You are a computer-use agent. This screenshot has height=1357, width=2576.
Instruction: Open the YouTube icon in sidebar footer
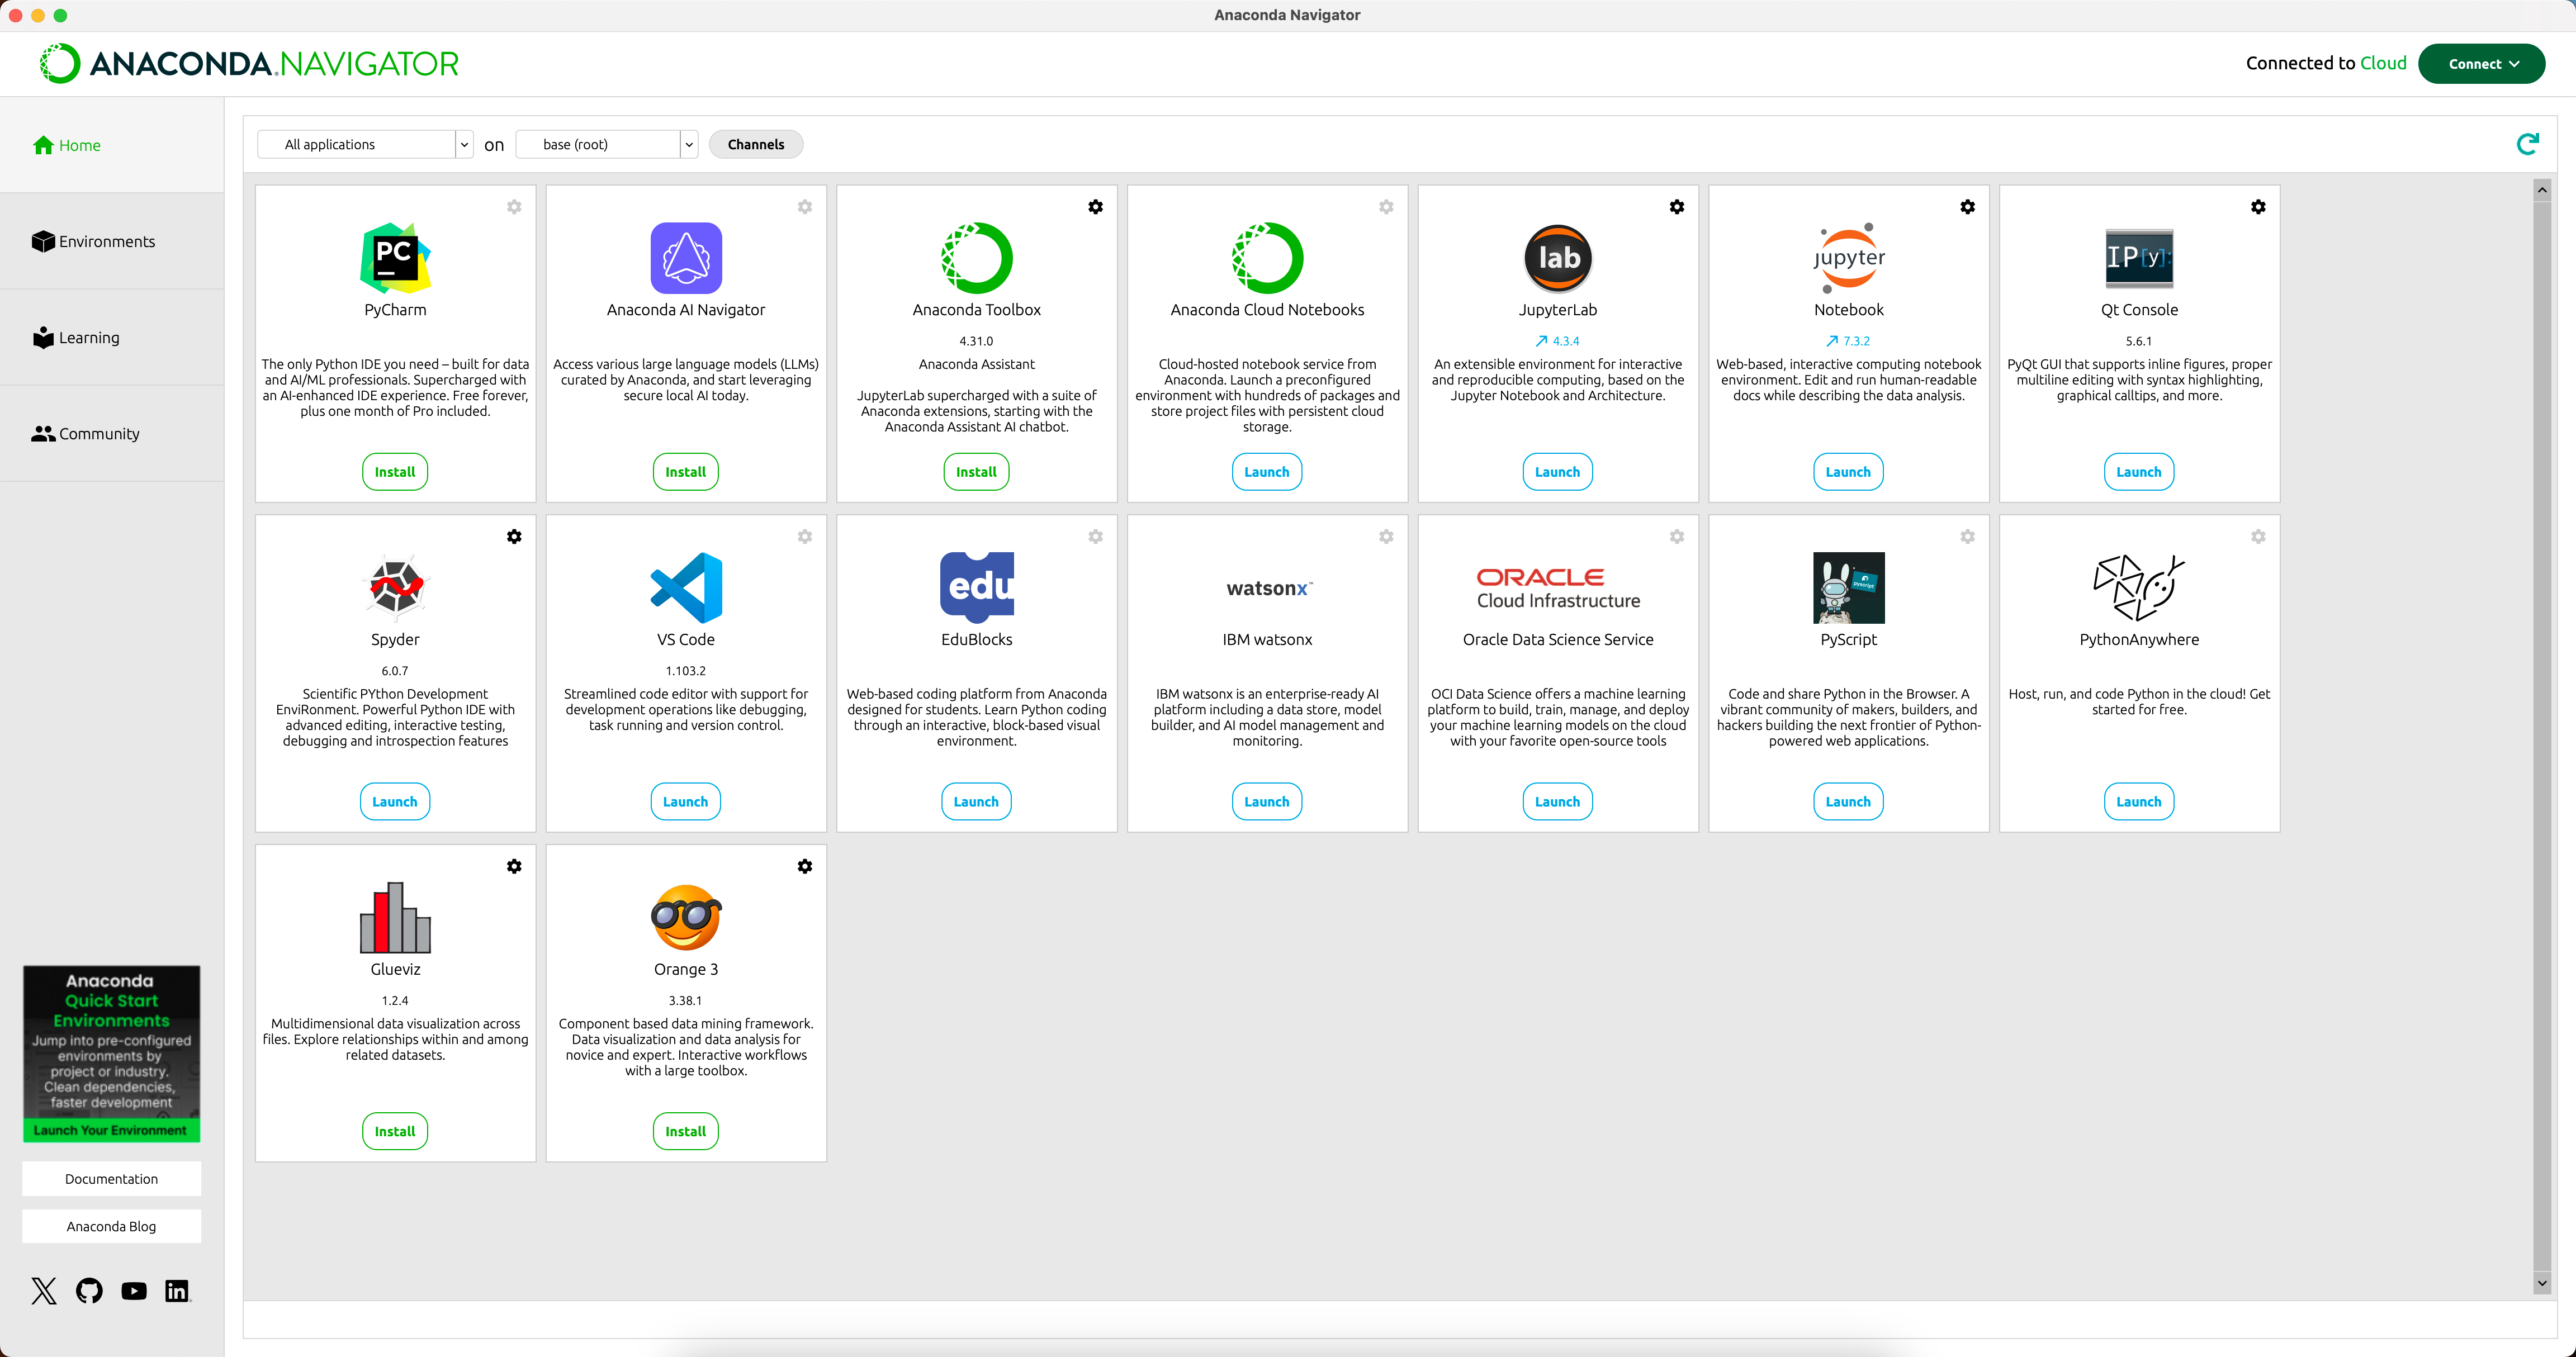[133, 1290]
